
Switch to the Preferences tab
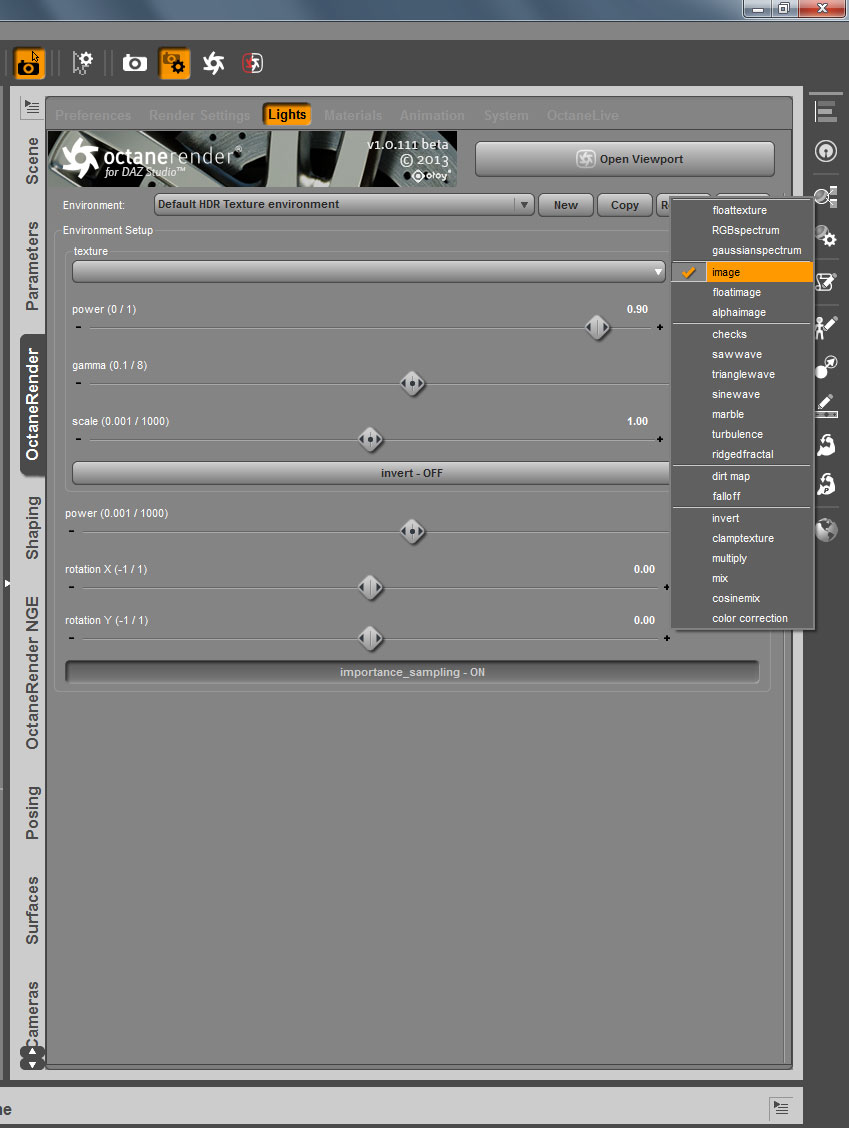click(93, 115)
